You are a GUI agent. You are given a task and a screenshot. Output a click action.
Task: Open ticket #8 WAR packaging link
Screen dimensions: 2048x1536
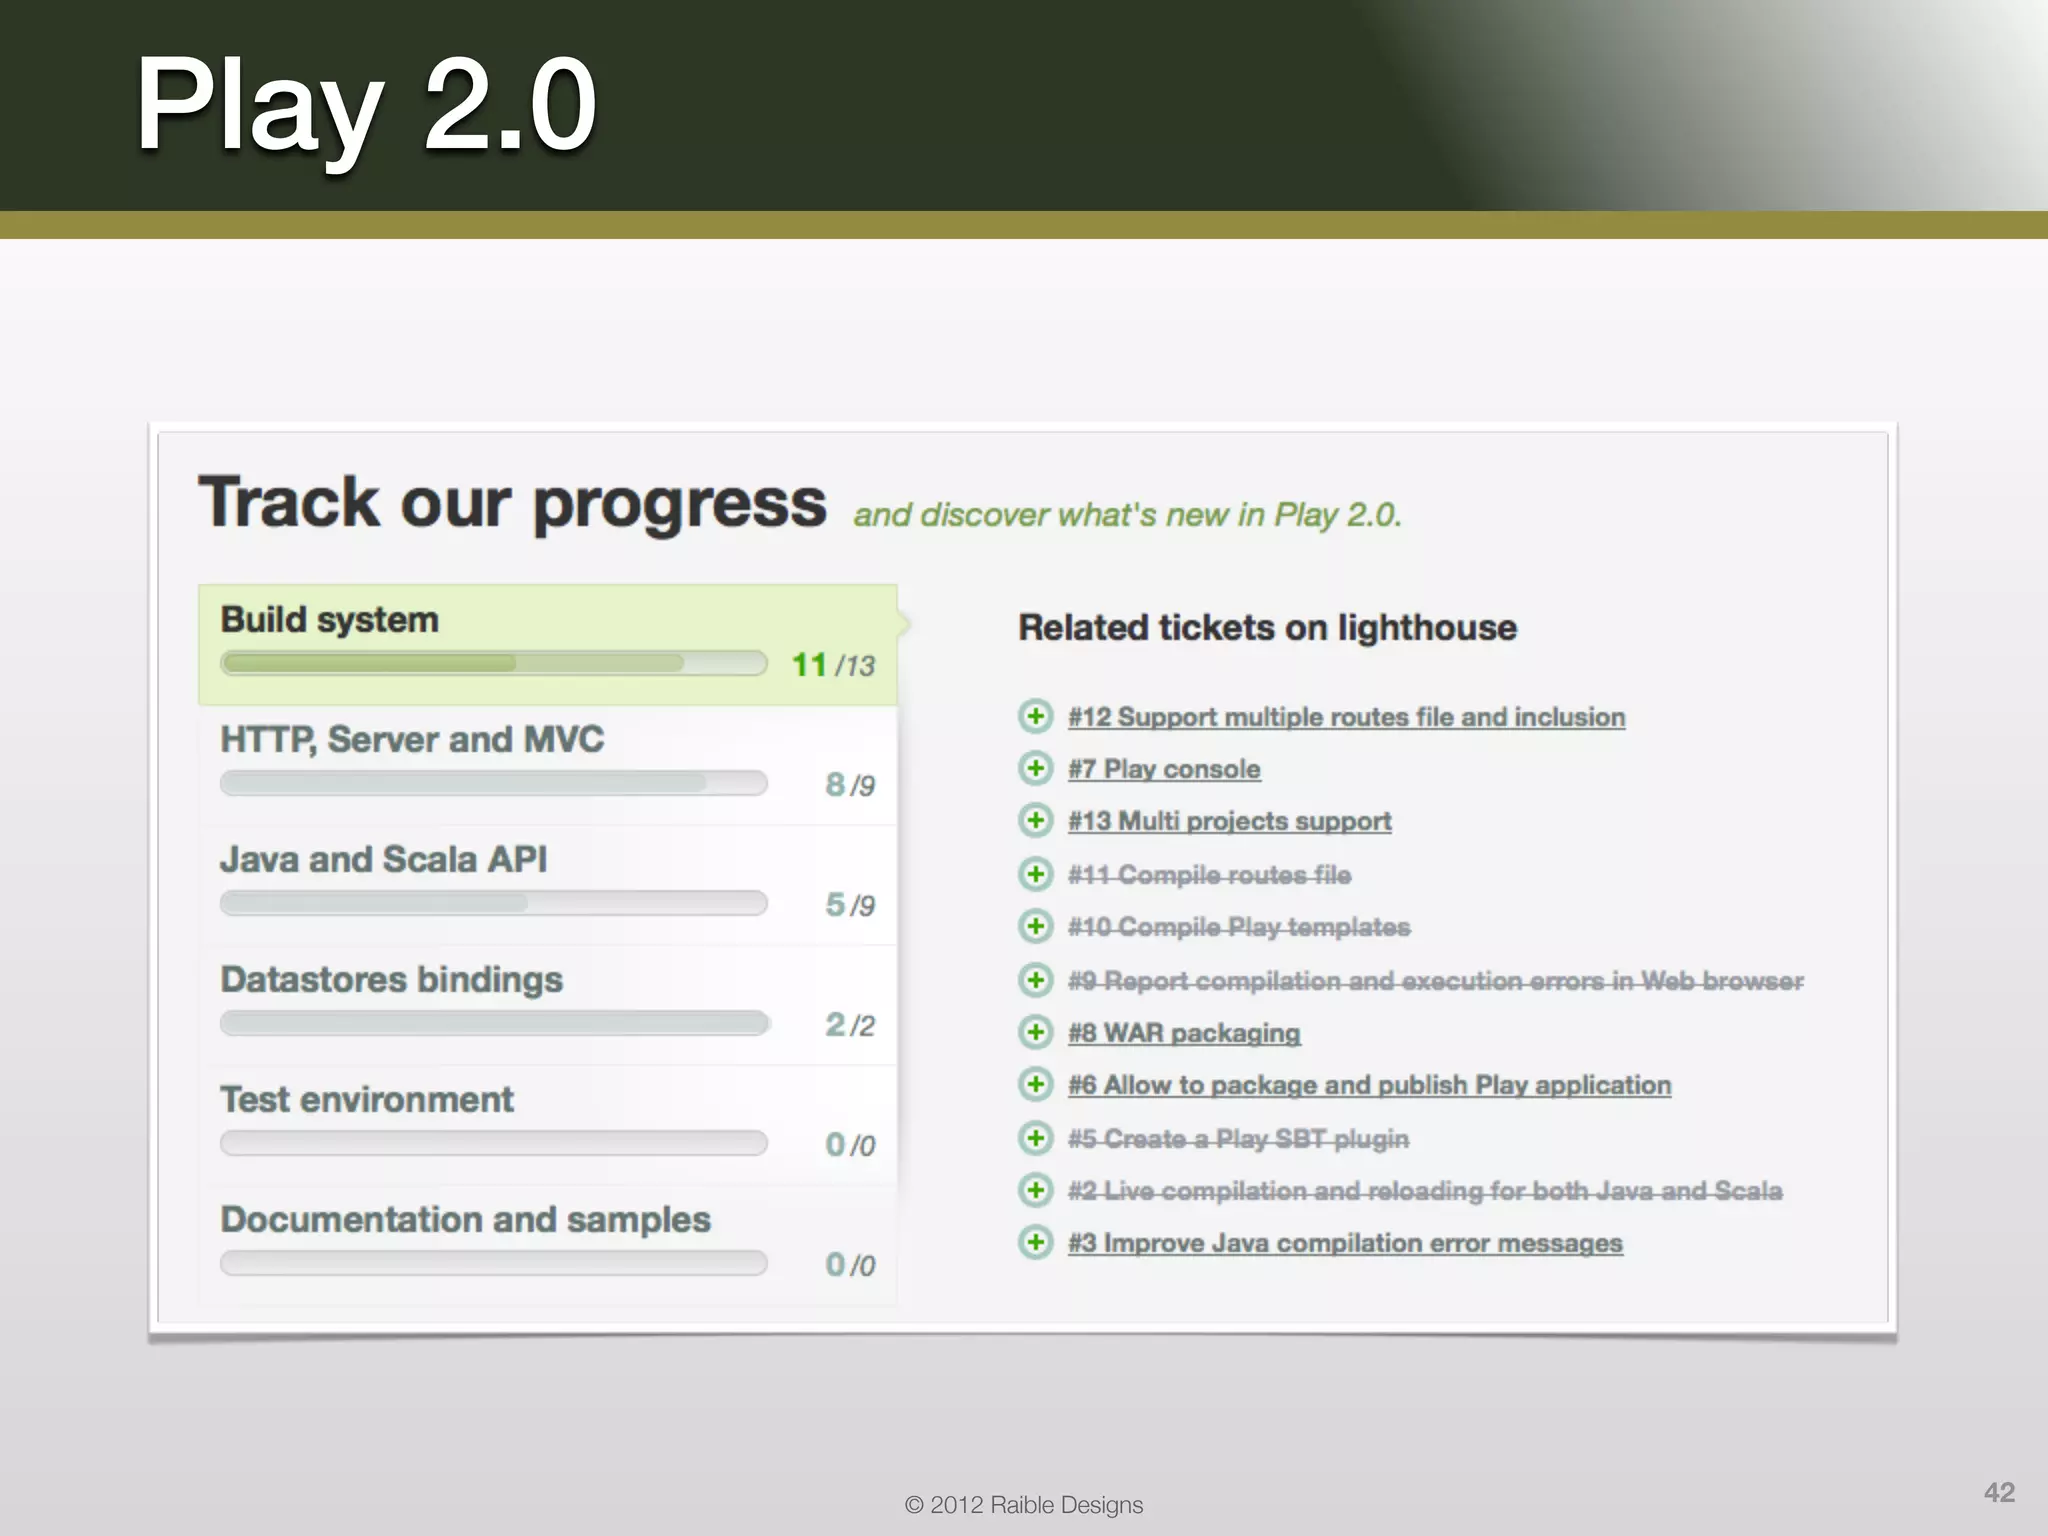[x=1184, y=1033]
